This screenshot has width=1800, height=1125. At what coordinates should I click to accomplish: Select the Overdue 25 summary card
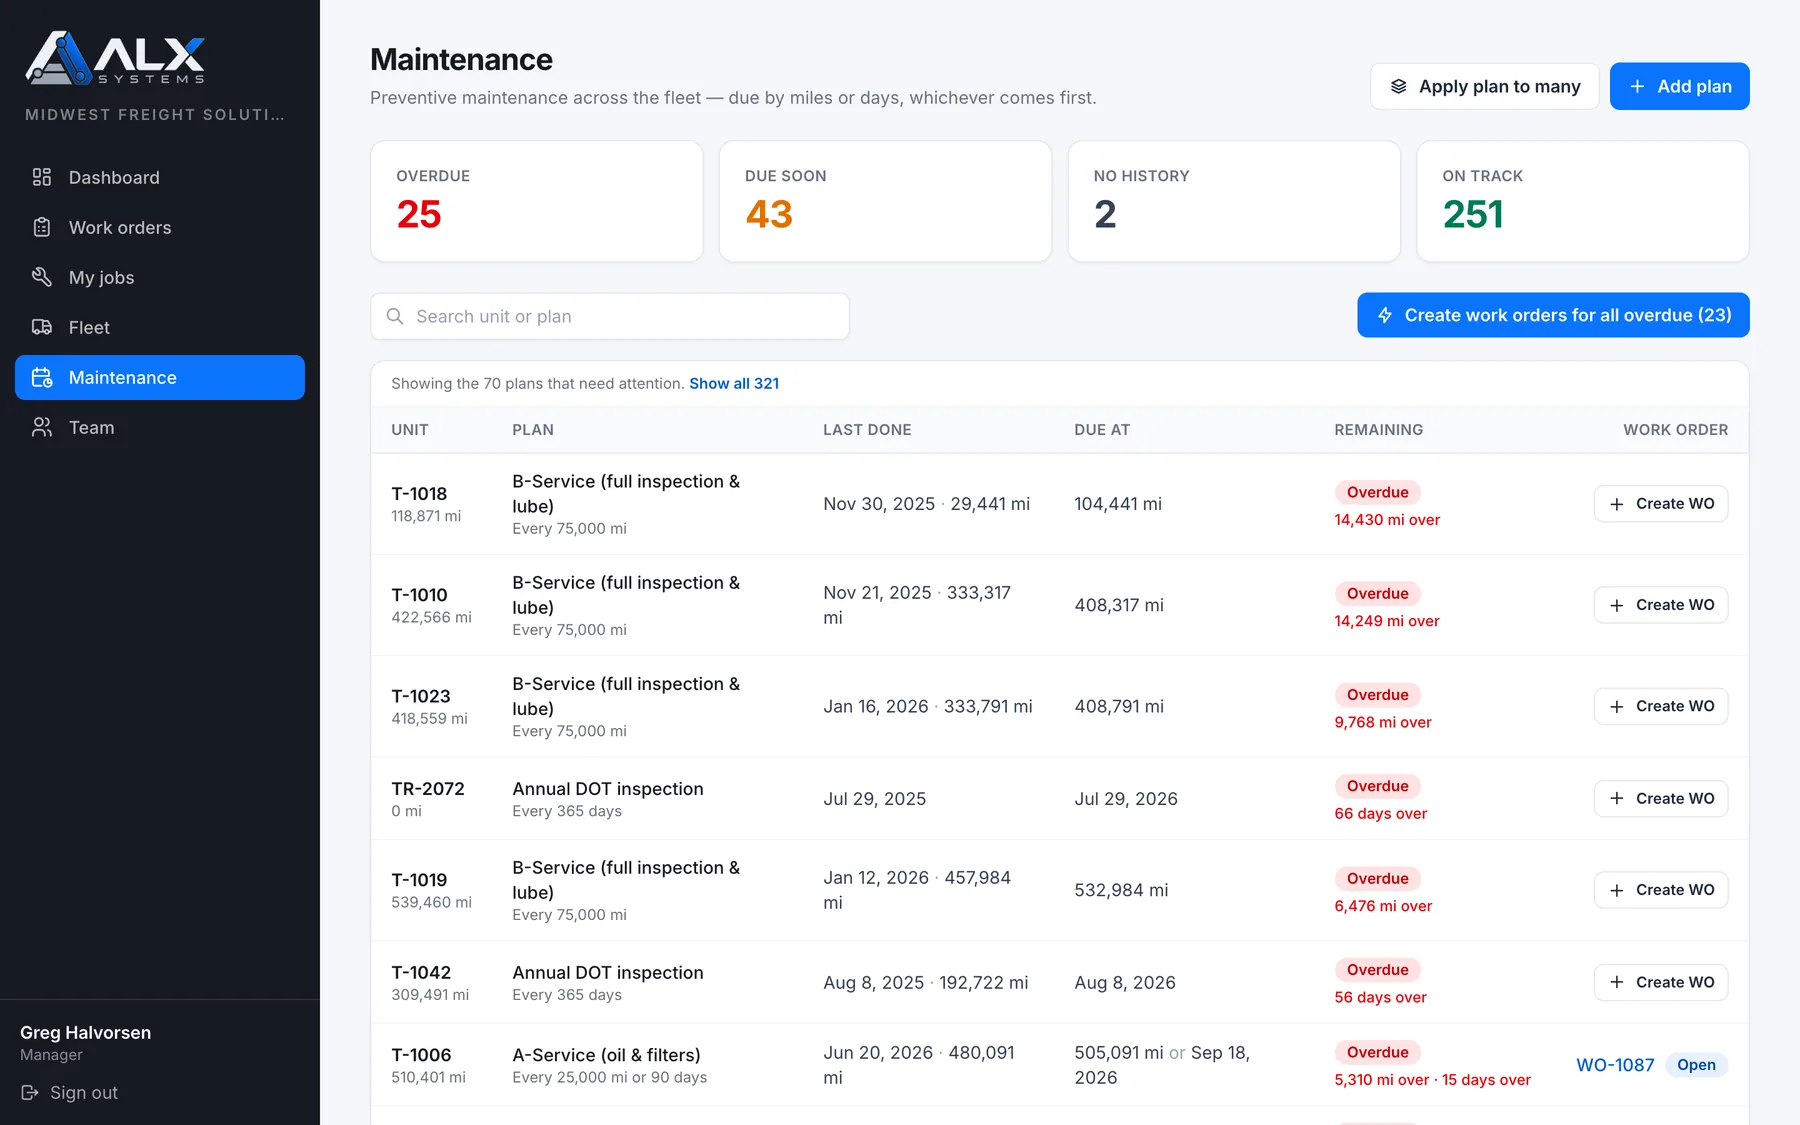point(536,201)
